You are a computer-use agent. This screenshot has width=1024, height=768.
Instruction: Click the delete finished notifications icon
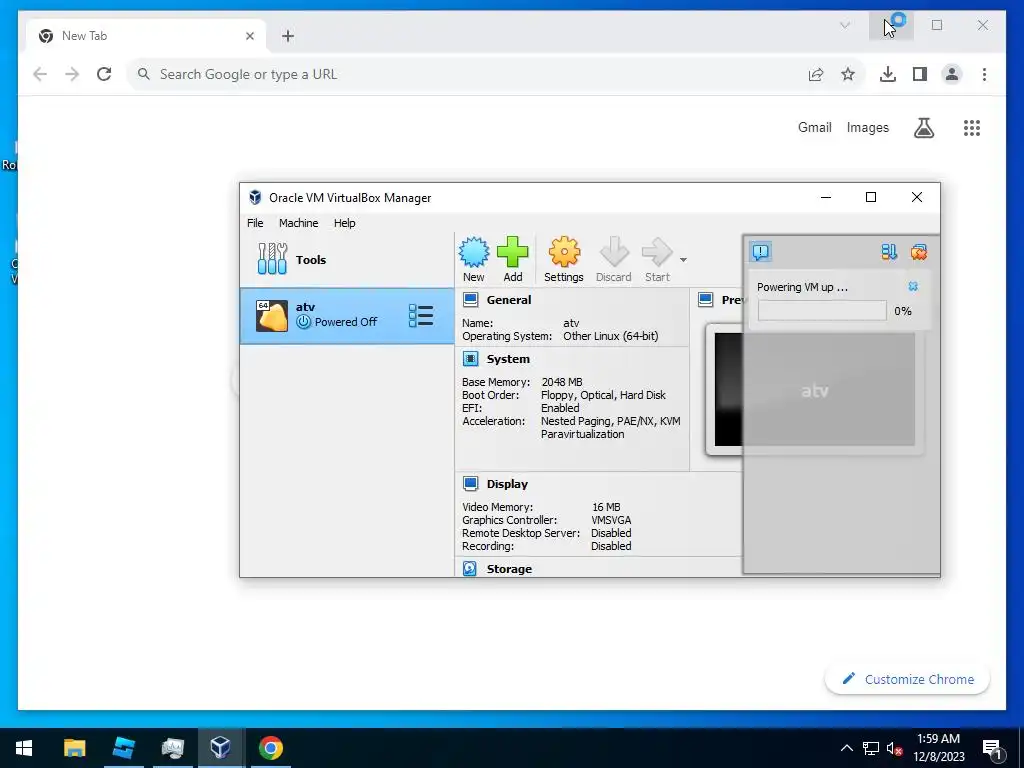tap(919, 252)
